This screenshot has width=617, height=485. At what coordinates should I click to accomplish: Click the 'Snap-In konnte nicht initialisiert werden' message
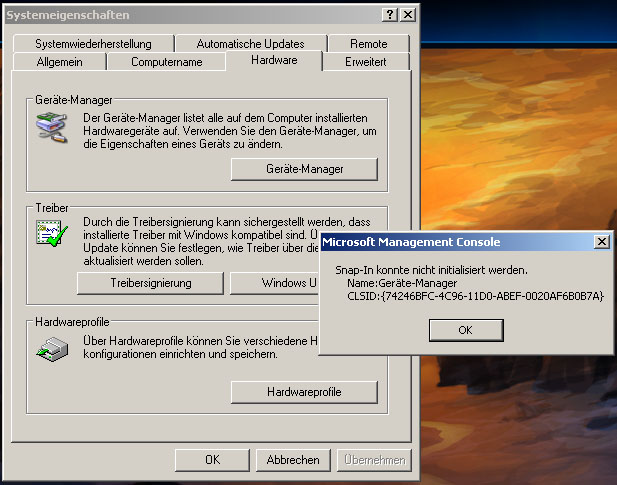coord(431,270)
